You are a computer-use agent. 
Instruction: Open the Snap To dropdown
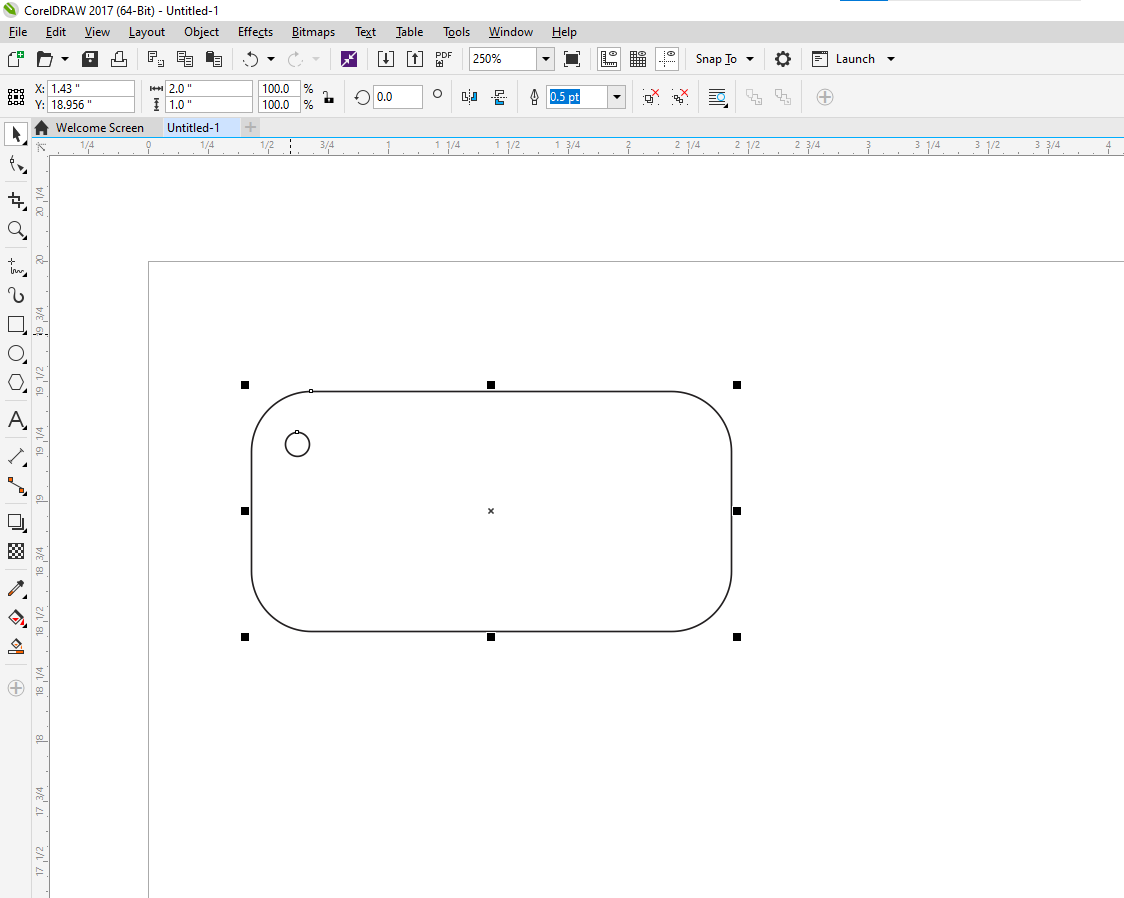tap(724, 59)
